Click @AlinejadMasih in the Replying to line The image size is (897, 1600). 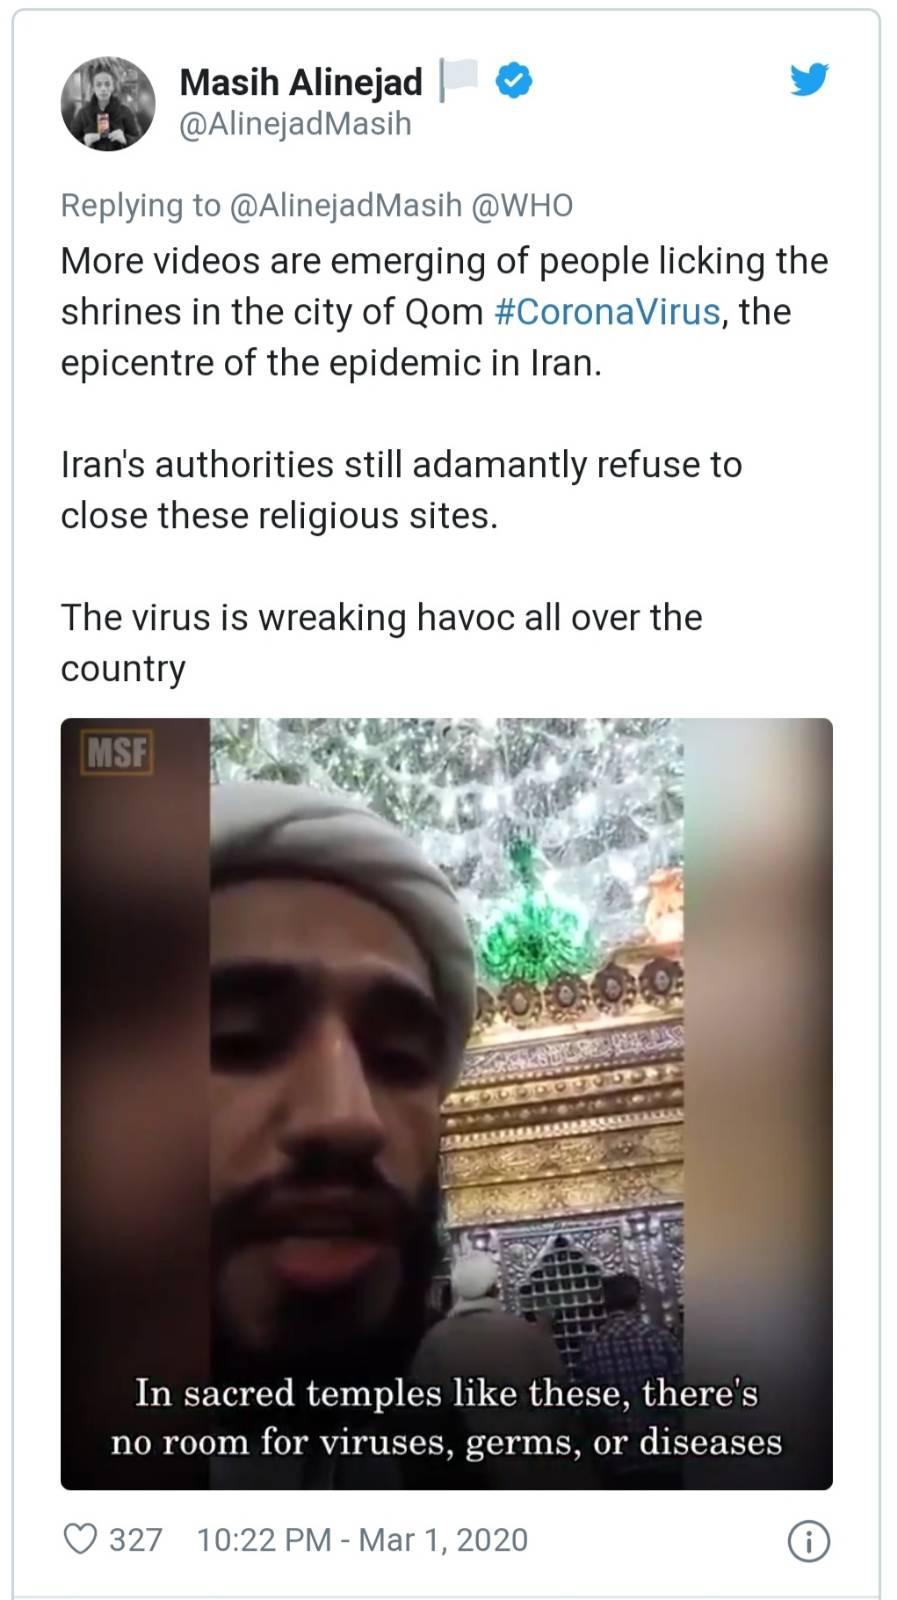pyautogui.click(x=346, y=205)
